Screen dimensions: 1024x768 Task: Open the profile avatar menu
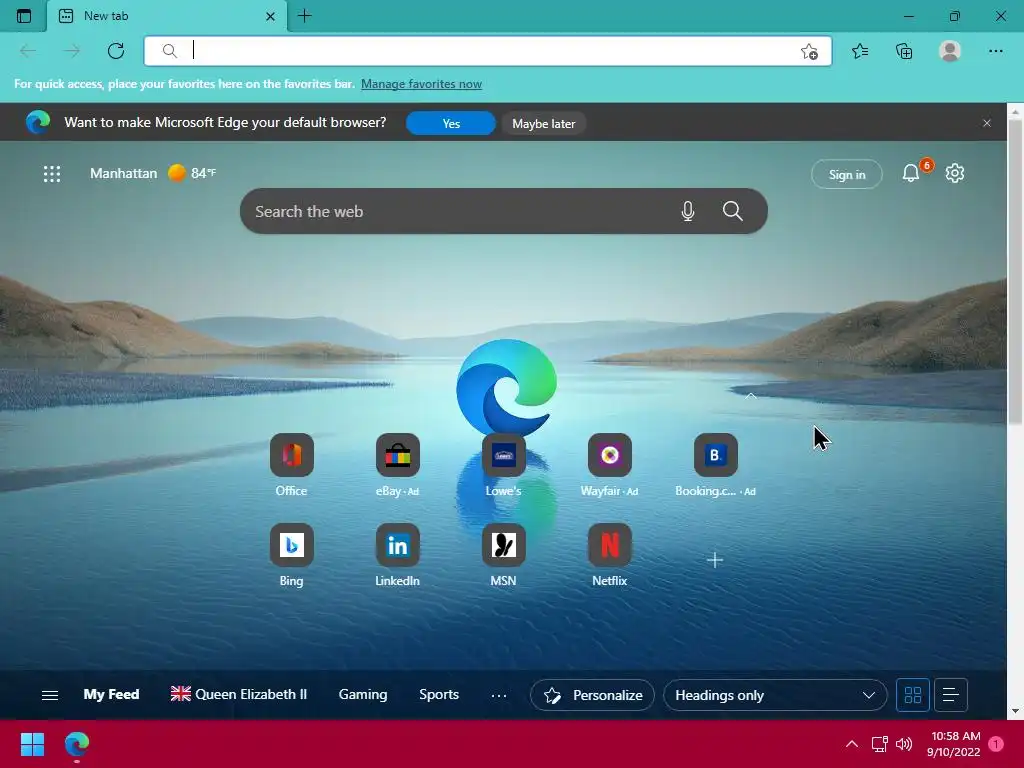[950, 51]
